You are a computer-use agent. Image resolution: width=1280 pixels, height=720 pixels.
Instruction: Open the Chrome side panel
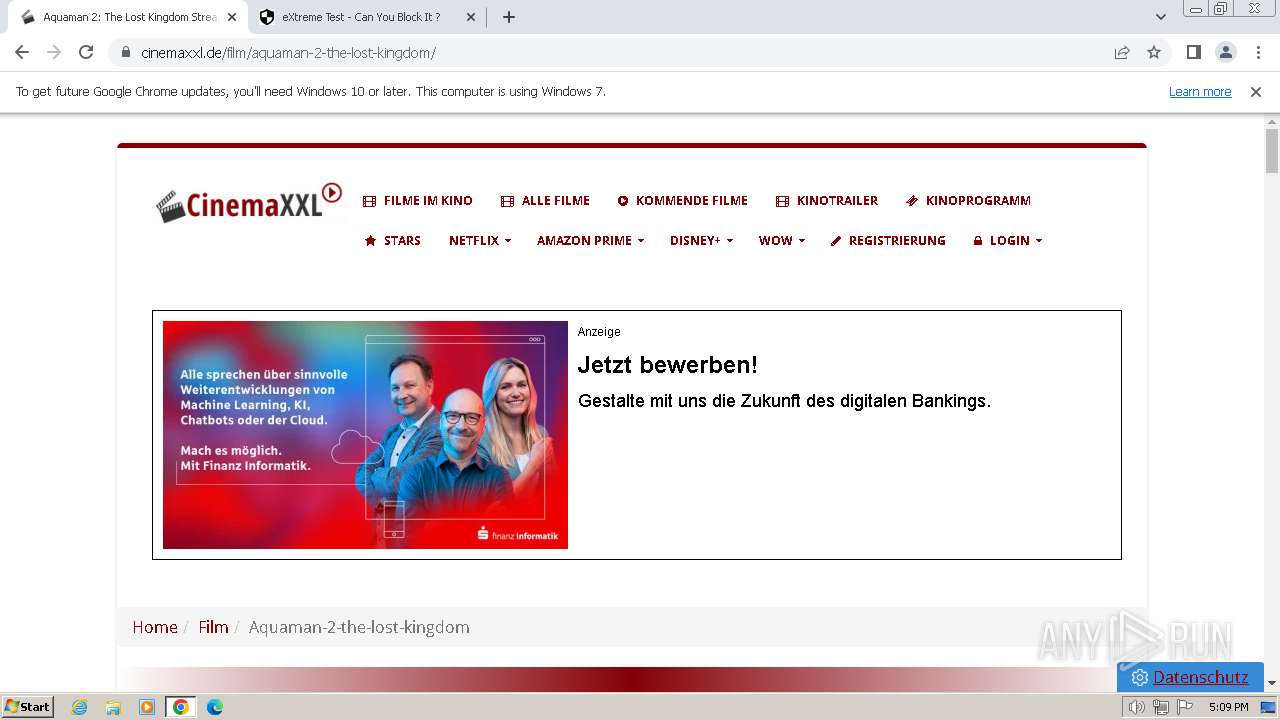click(1193, 52)
